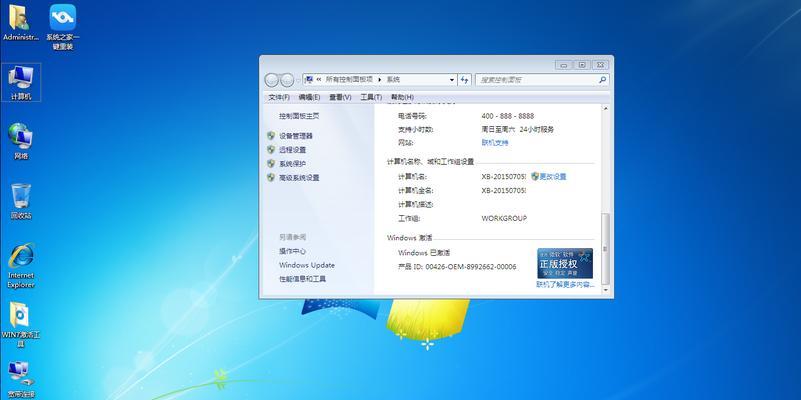
Task: Click in the 搜索控制面板 search box
Action: coord(535,79)
